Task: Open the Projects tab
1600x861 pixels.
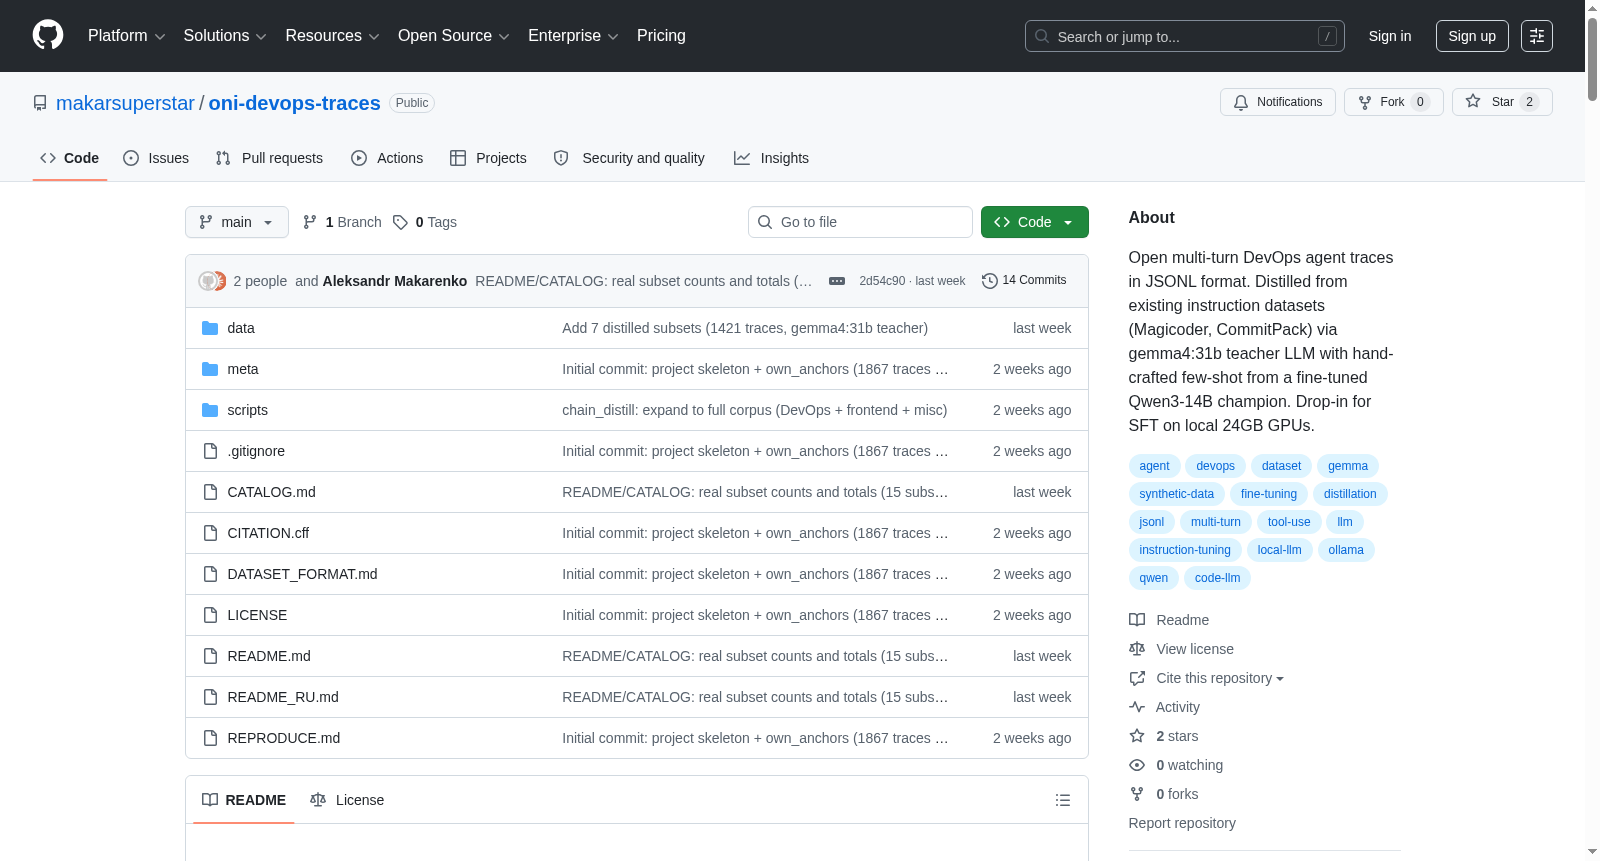Action: pos(488,158)
